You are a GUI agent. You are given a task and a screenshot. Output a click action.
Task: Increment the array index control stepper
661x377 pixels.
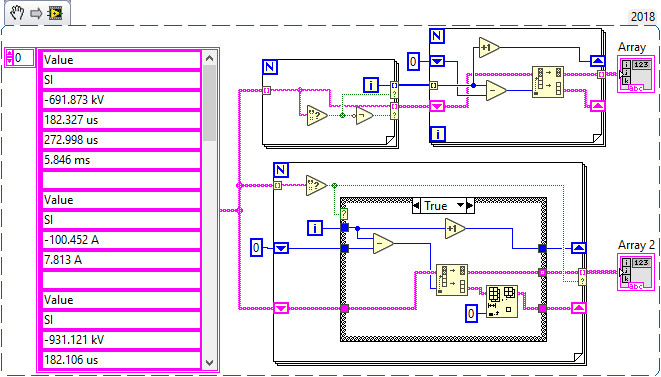click(x=9, y=54)
